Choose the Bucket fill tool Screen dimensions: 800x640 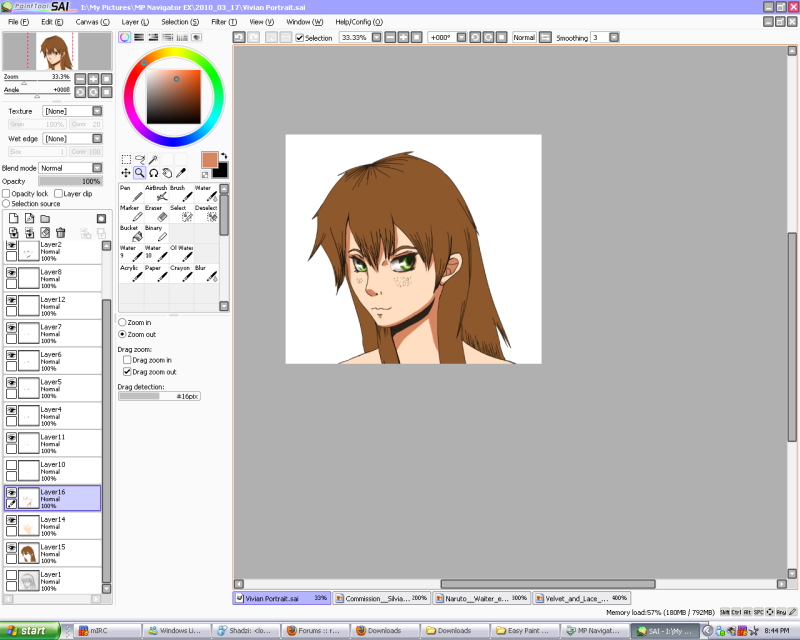[133, 234]
